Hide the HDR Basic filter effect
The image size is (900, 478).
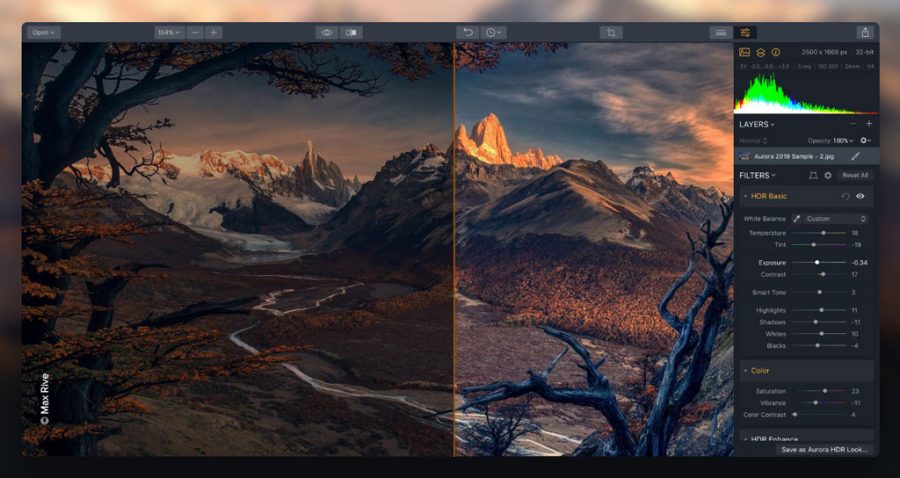click(x=860, y=196)
